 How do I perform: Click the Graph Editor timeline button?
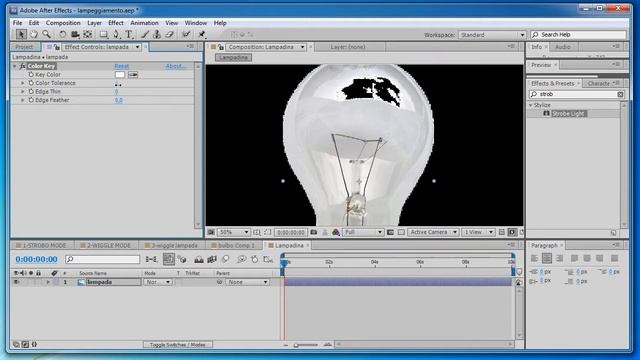tap(268, 259)
